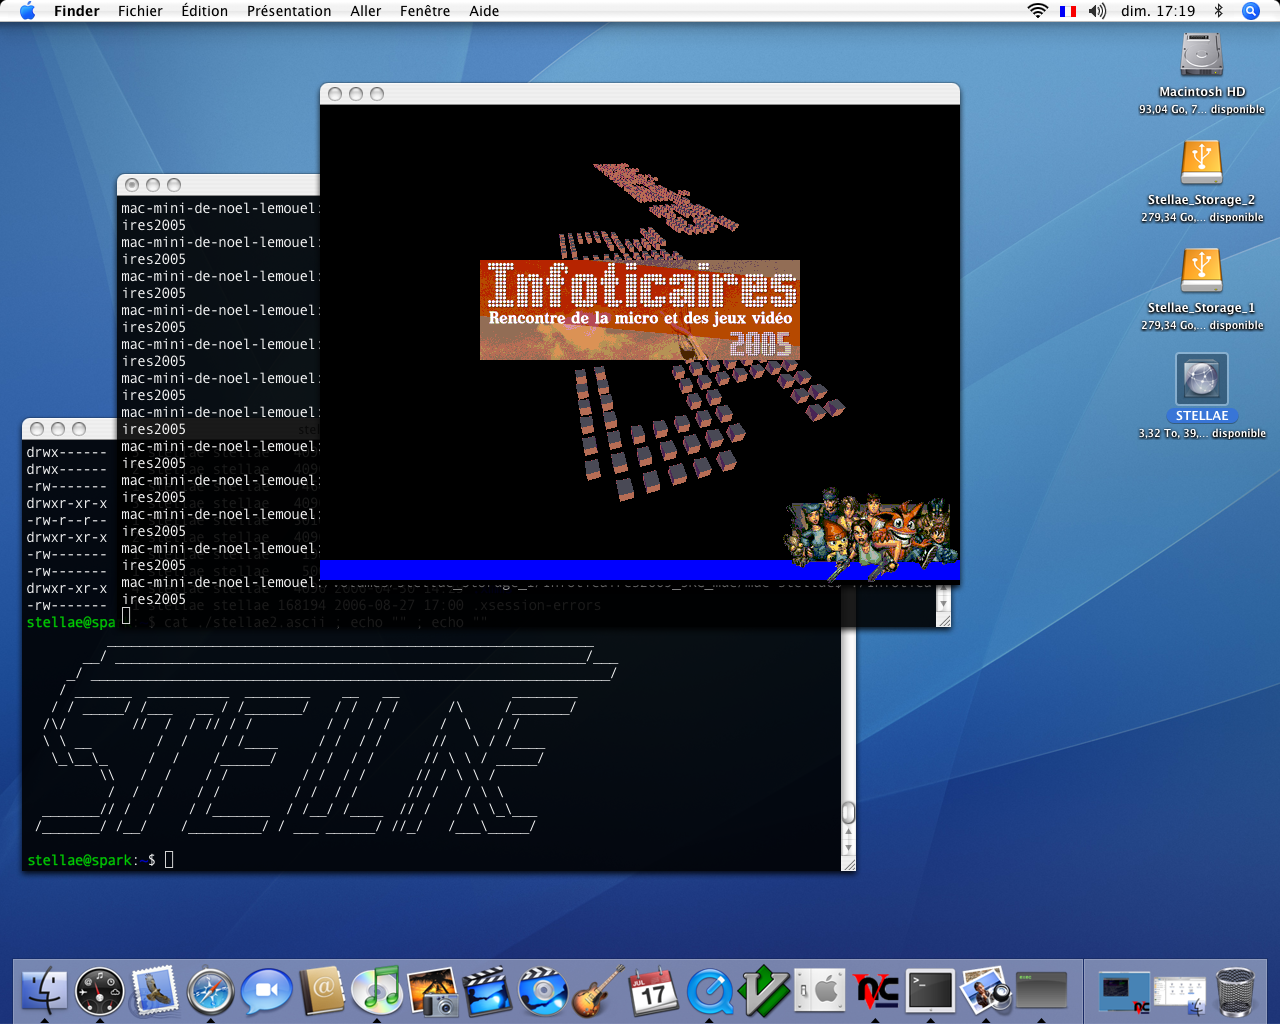This screenshot has height=1024, width=1280.
Task: Click the gray screen app icon beside Preview
Action: coord(1042,992)
